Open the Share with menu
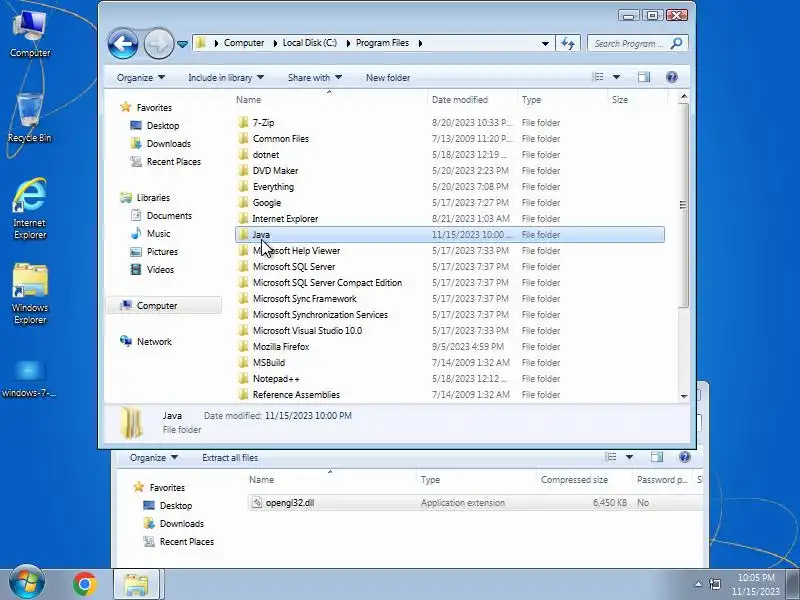This screenshot has height=600, width=800. 314,78
